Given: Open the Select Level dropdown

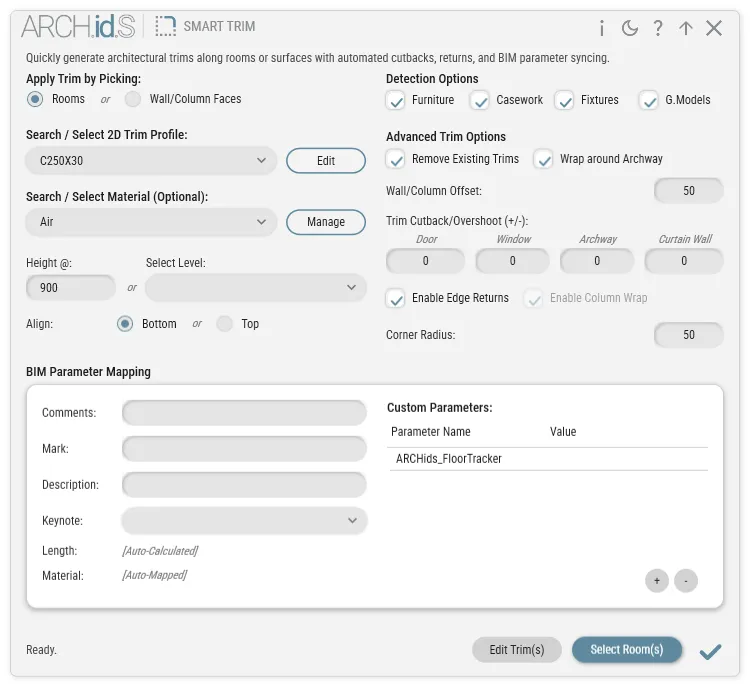Looking at the screenshot, I should click(x=255, y=288).
